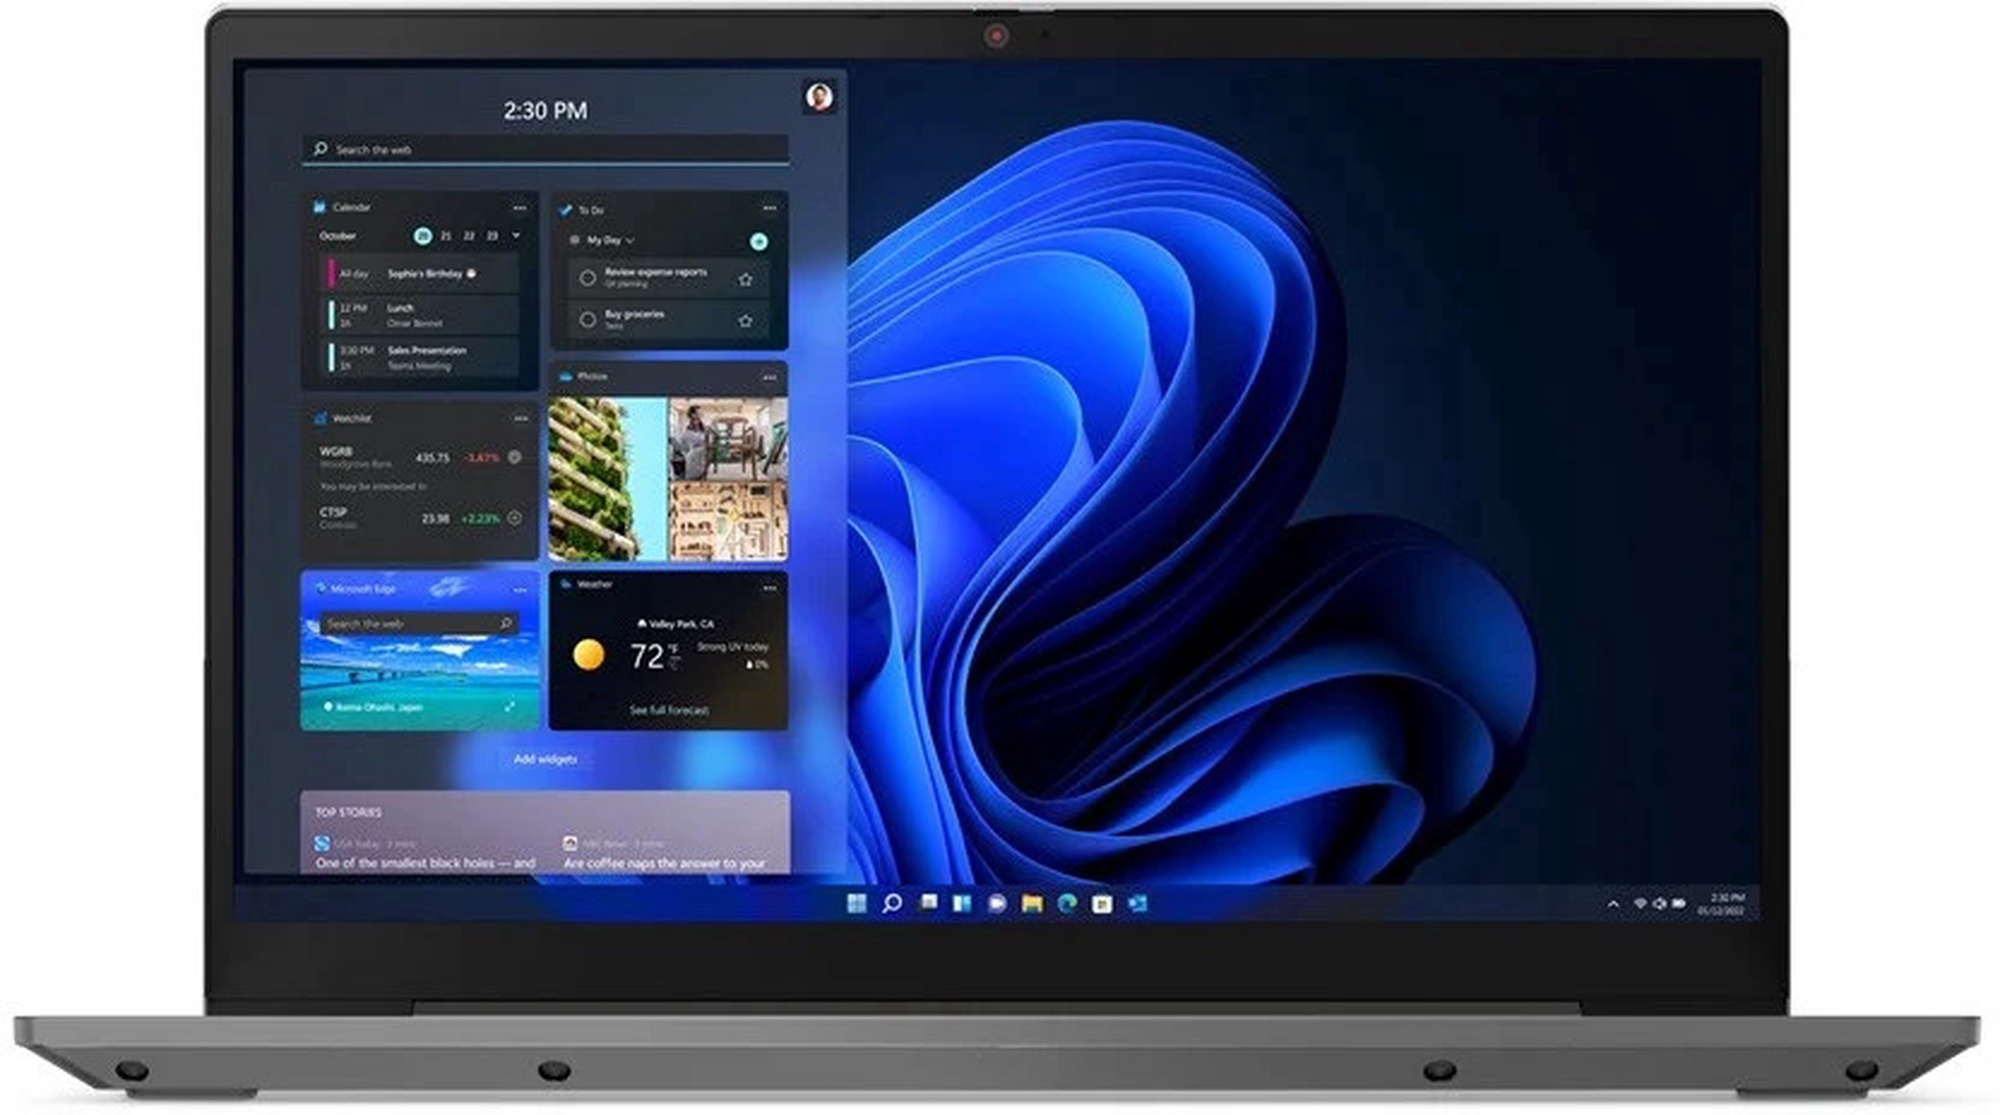Expand the My Day list dropdown
2000x1115 pixels.
point(630,240)
